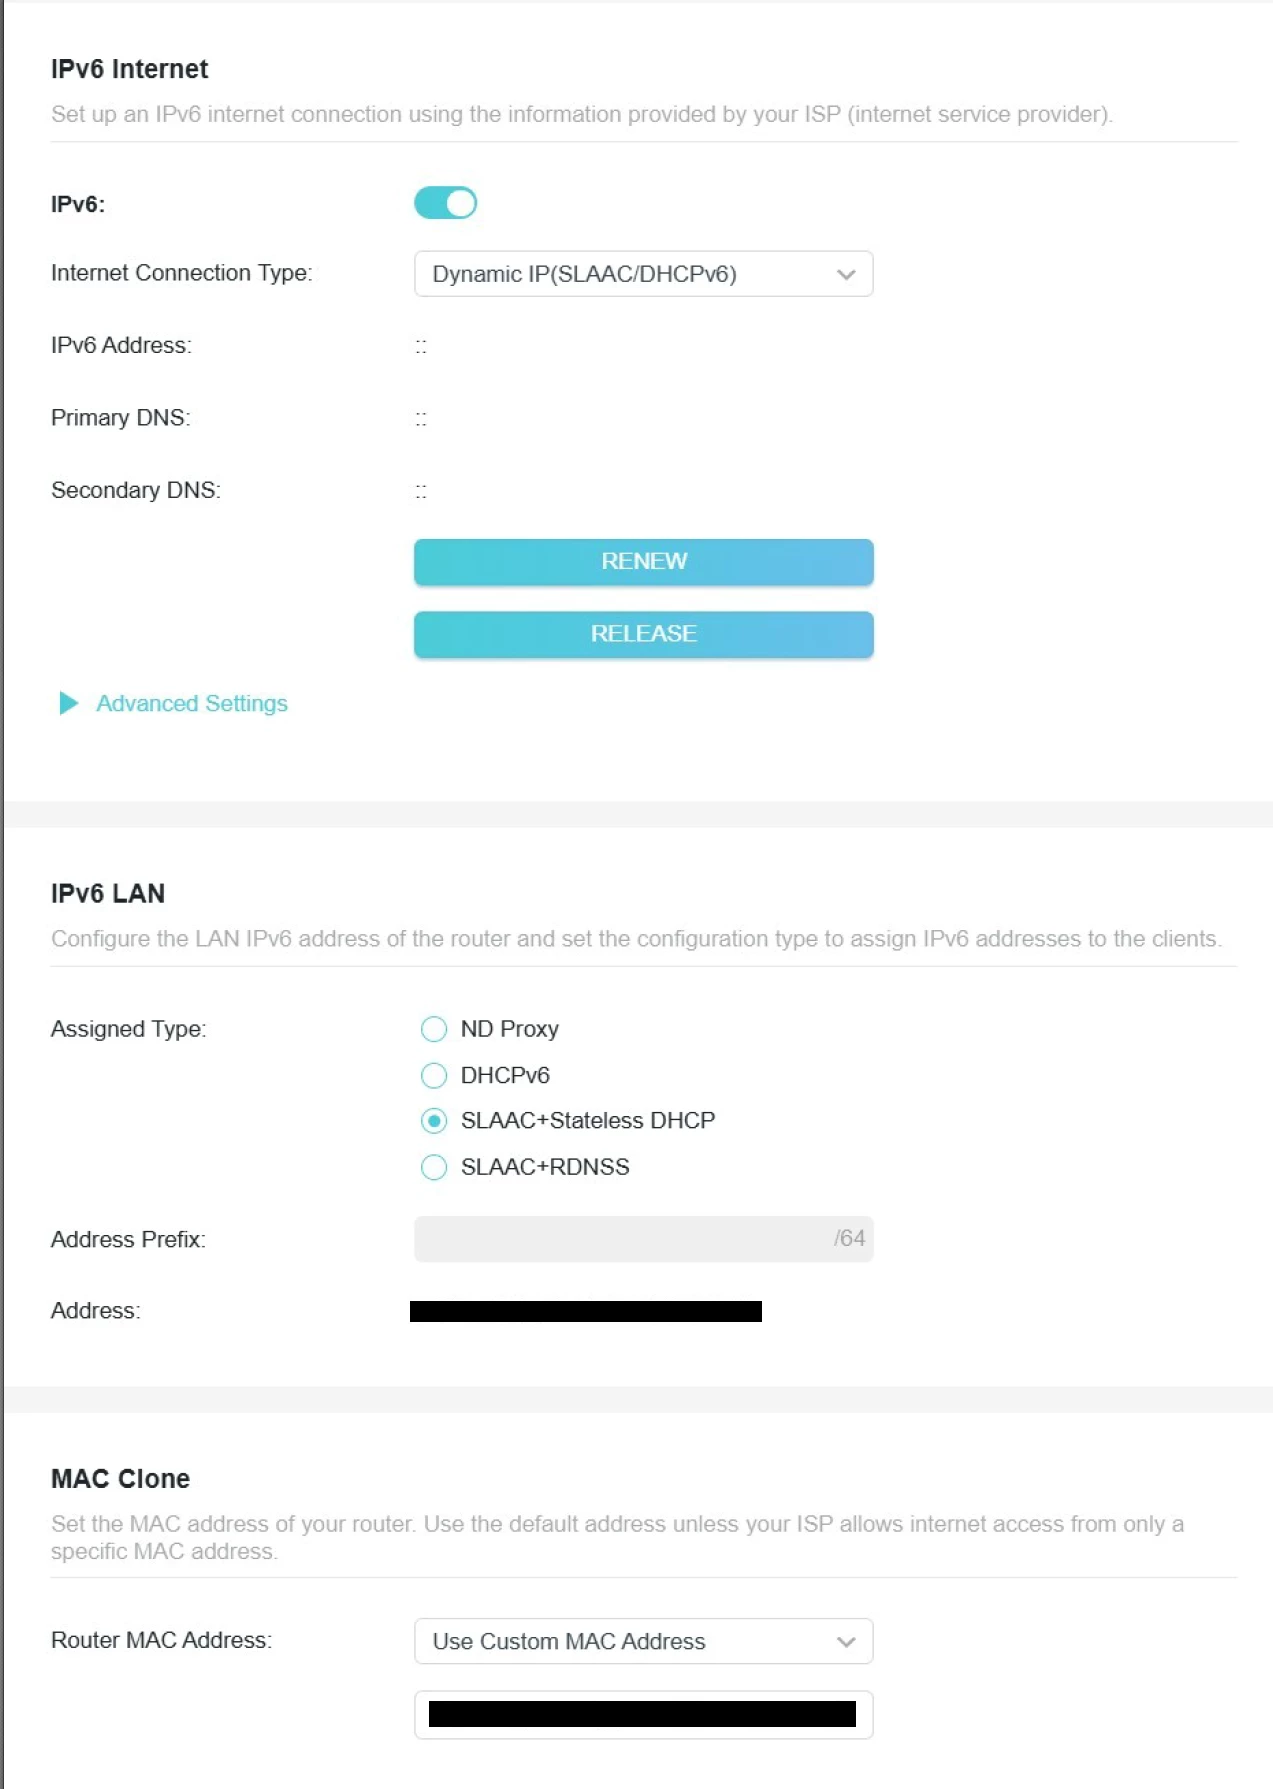Click the Secondary DNS value
The width and height of the screenshot is (1273, 1789).
point(421,491)
